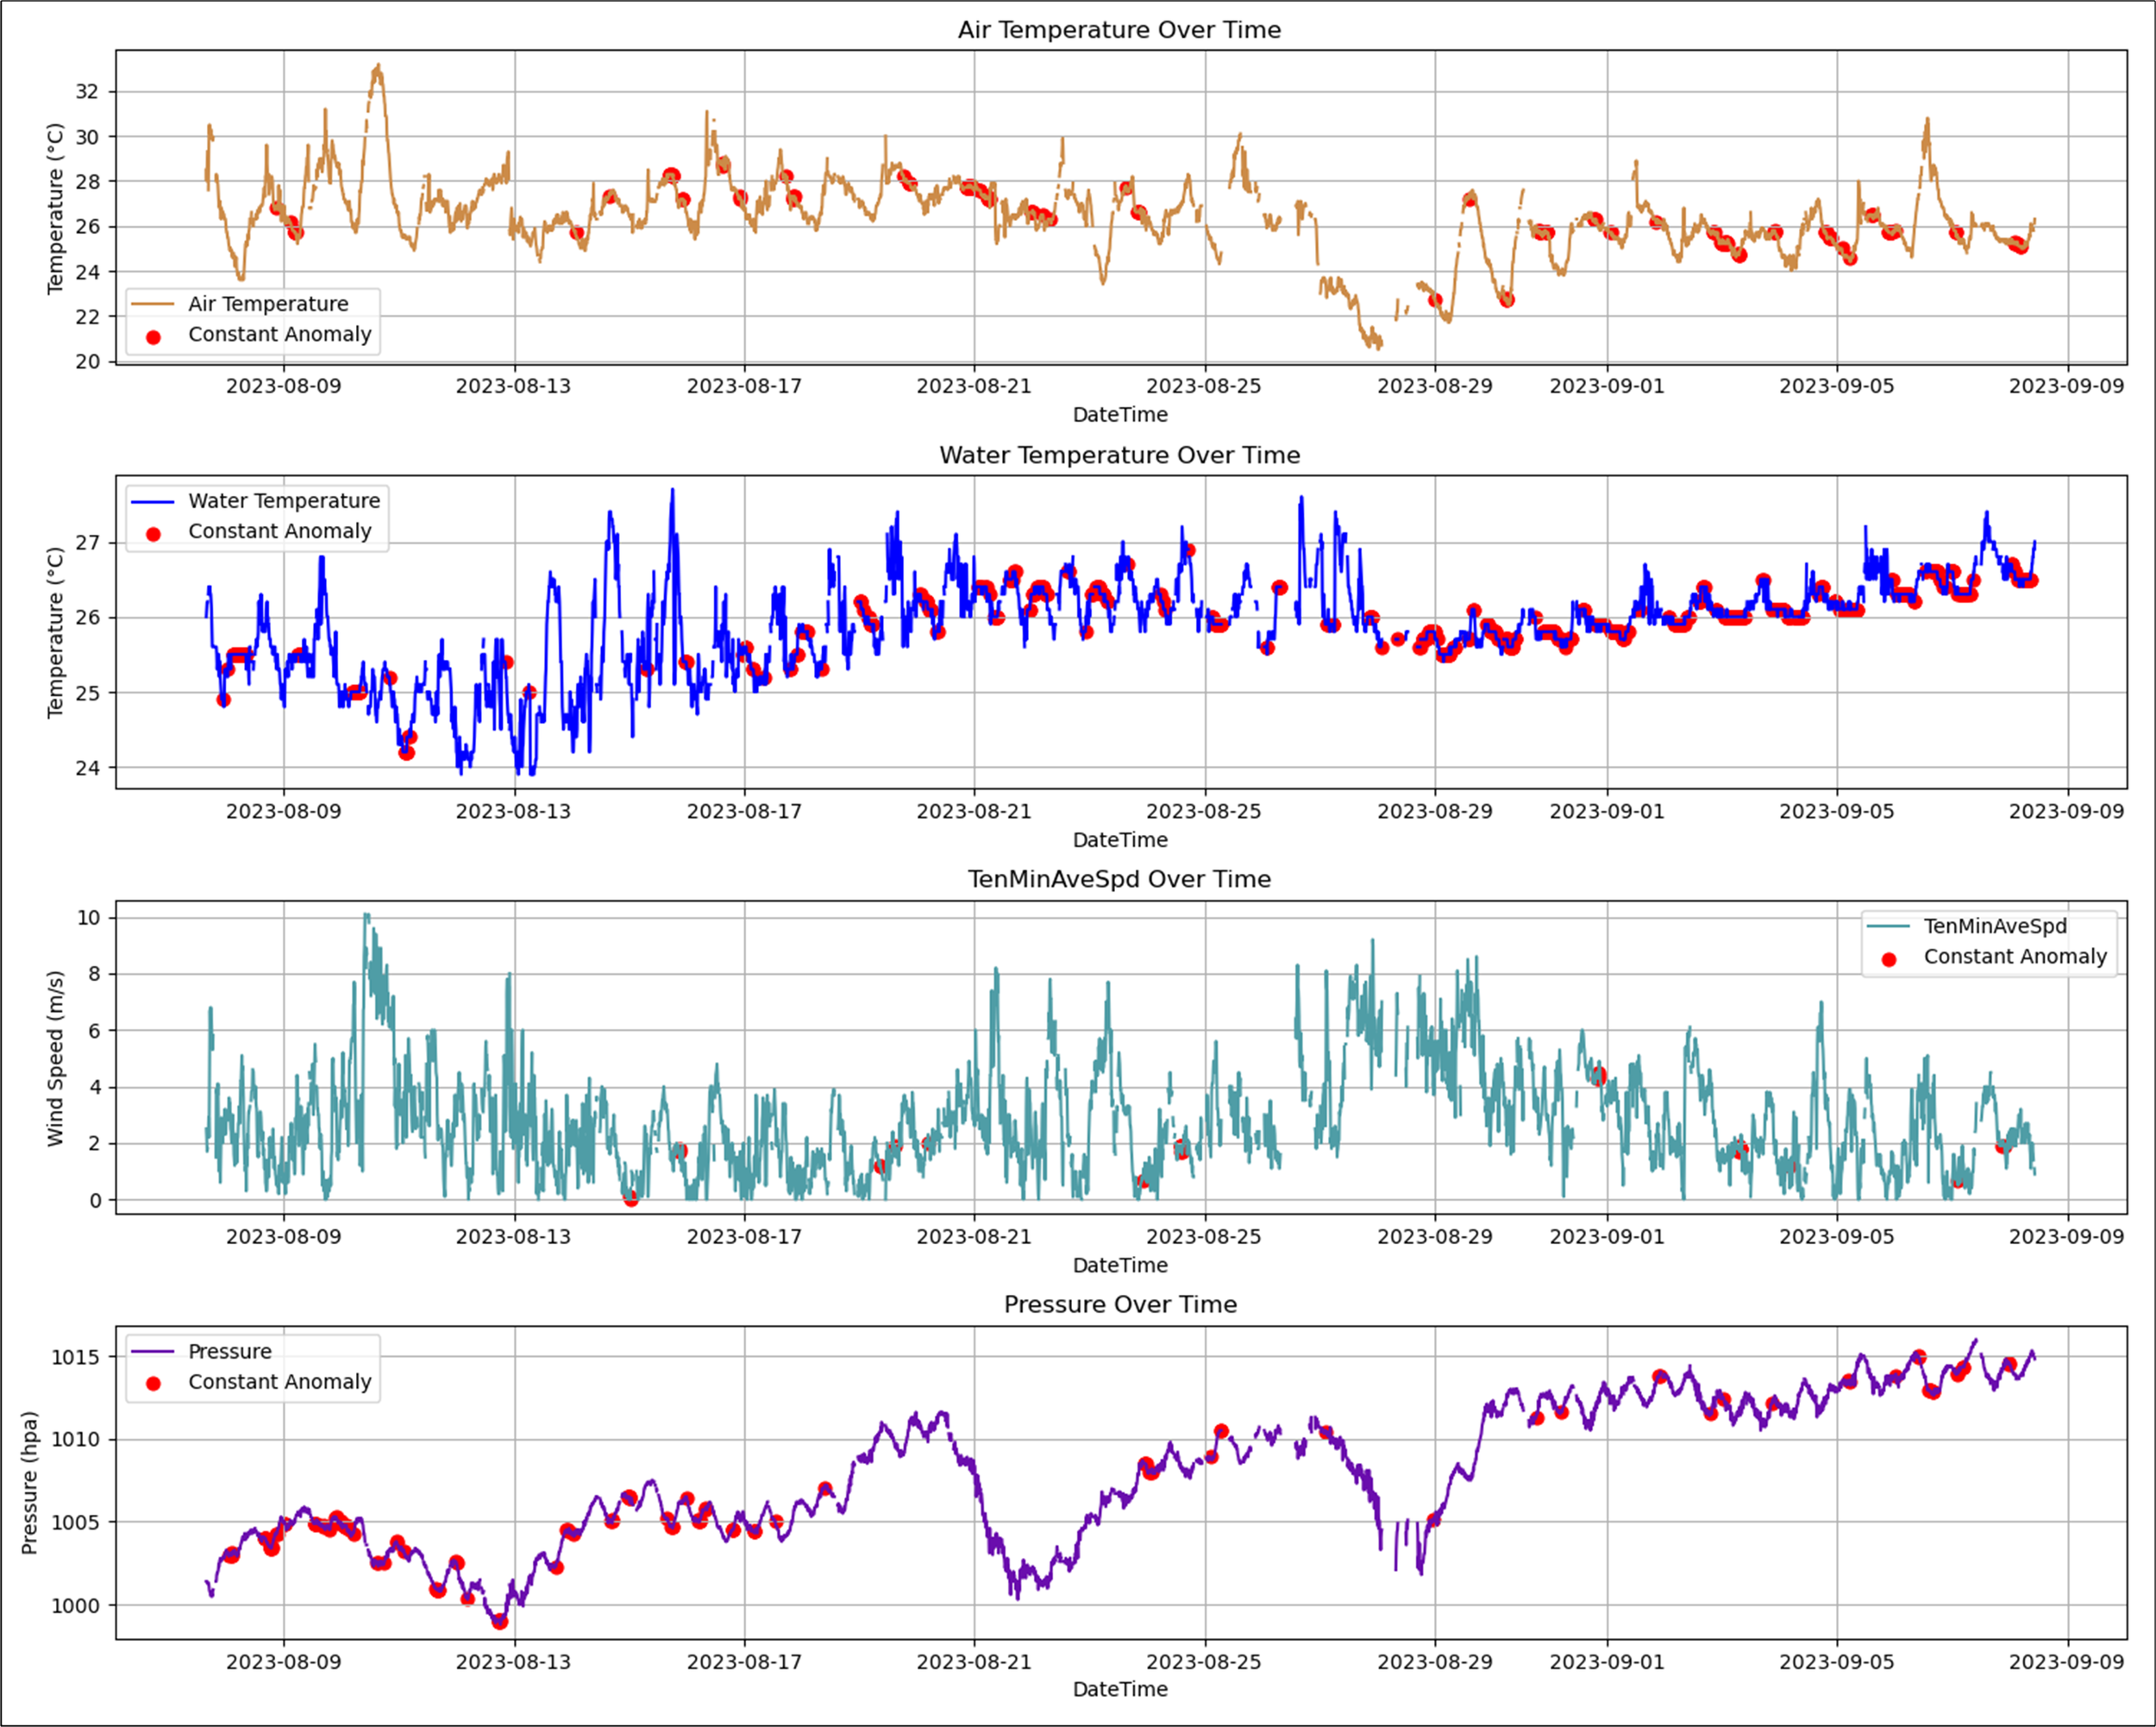Click the Water Temperature Over Time title
The height and width of the screenshot is (1727, 2156).
point(1119,455)
